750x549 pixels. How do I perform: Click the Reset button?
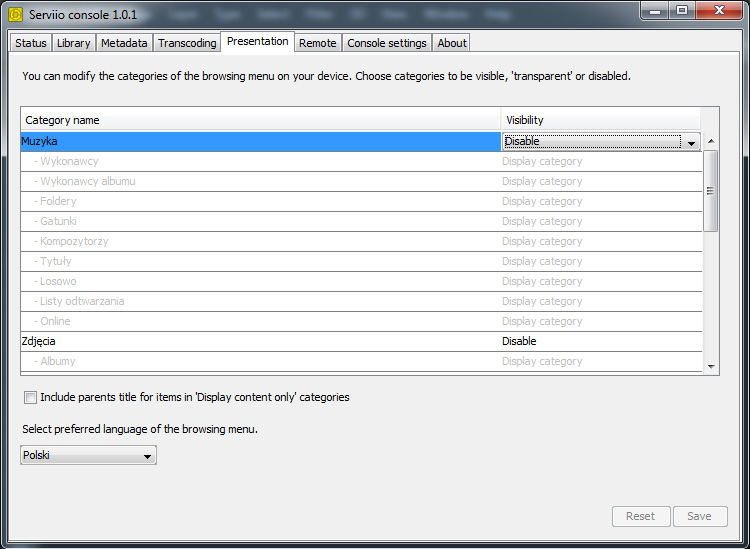640,516
